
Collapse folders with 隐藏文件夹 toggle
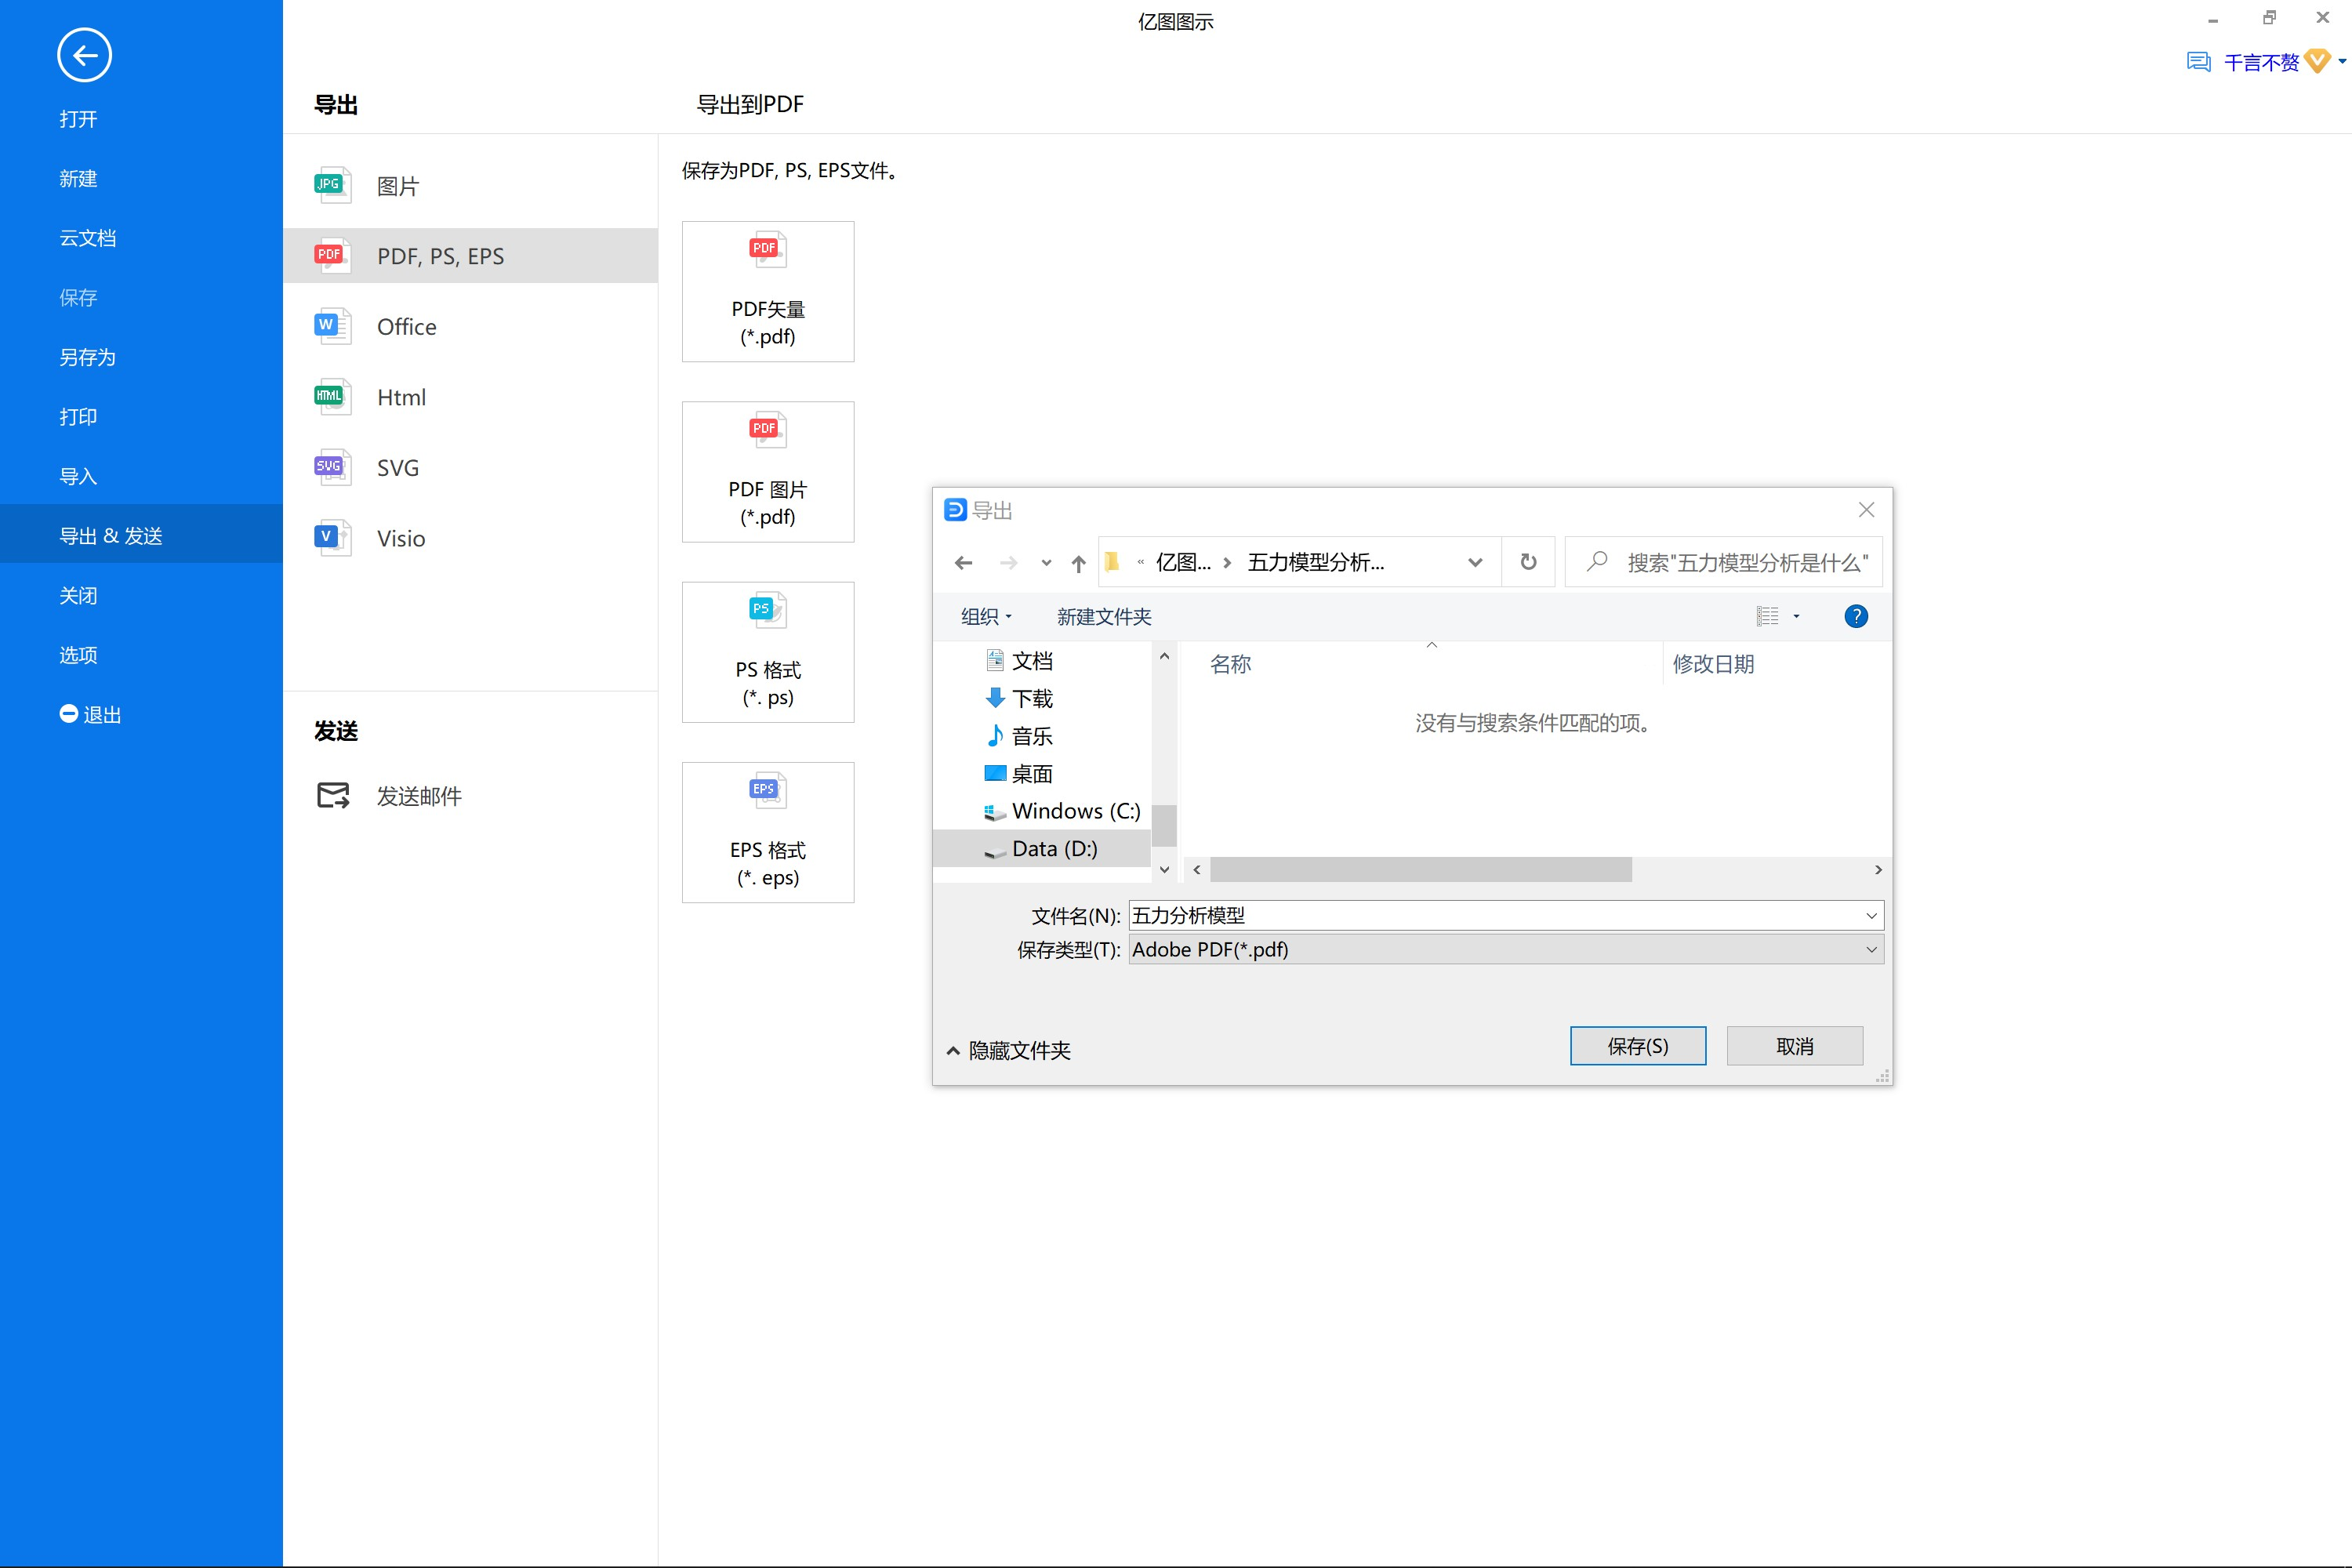[1008, 1050]
